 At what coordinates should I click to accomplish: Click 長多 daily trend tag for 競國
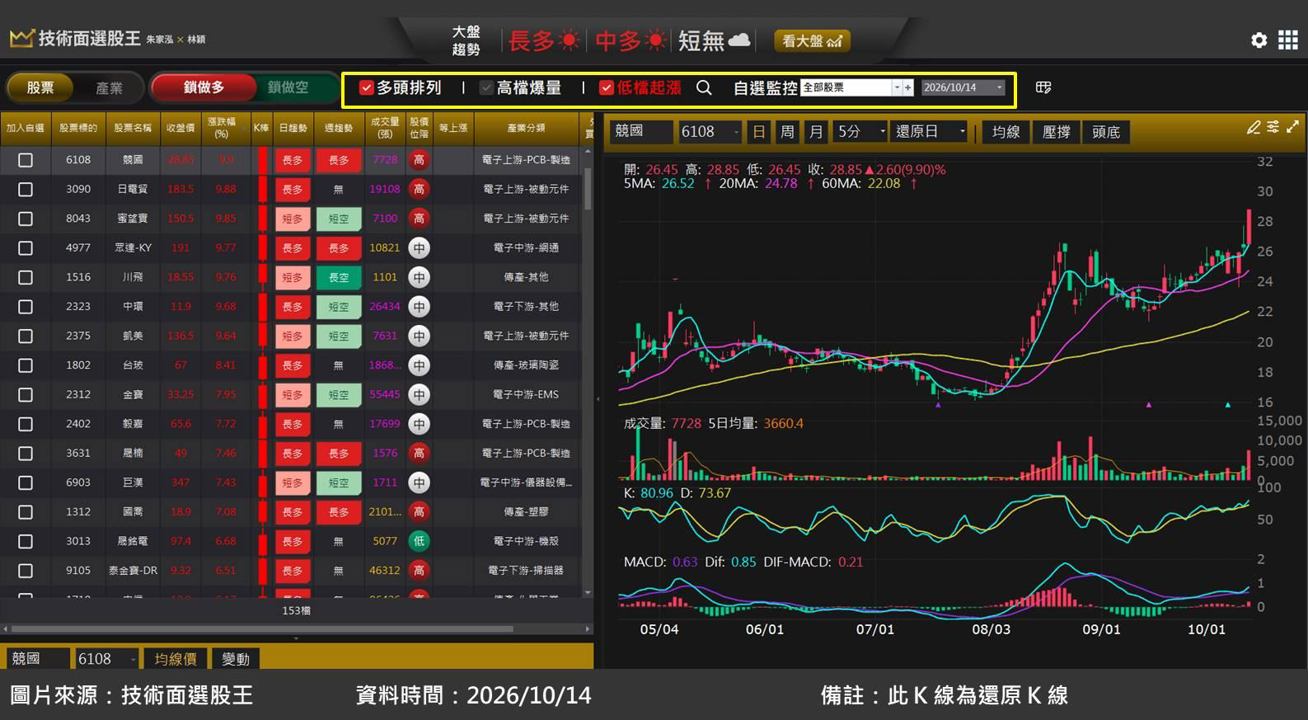292,160
